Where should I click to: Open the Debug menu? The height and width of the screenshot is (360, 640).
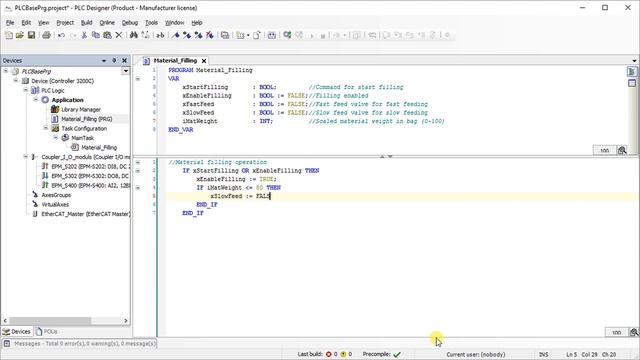point(130,22)
